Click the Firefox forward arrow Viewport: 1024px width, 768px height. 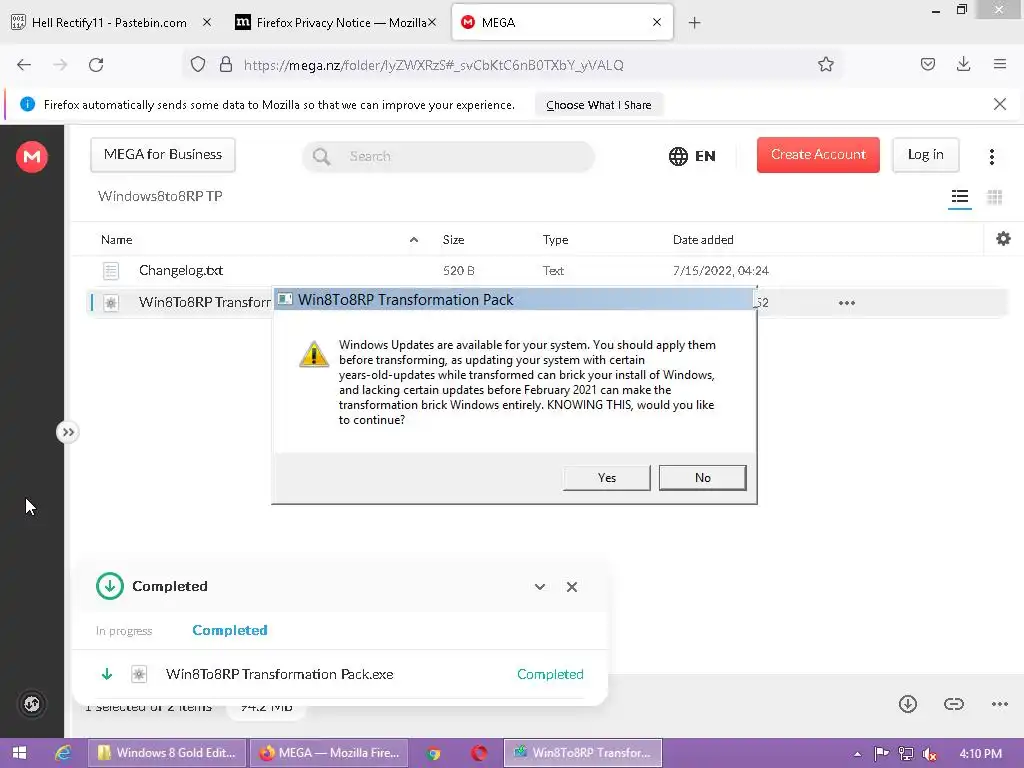coord(60,65)
